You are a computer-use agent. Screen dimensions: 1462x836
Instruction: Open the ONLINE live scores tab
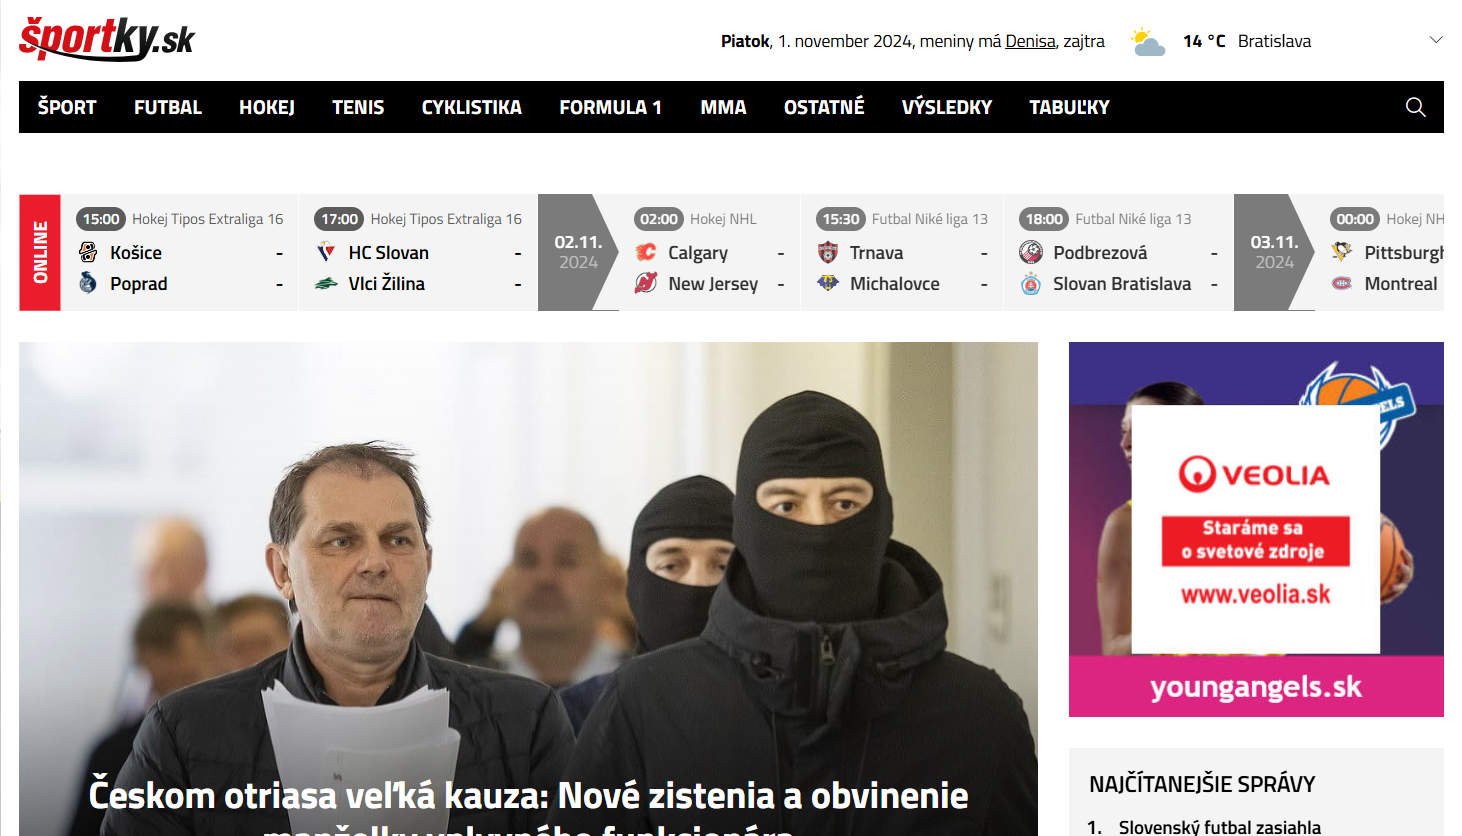point(40,252)
